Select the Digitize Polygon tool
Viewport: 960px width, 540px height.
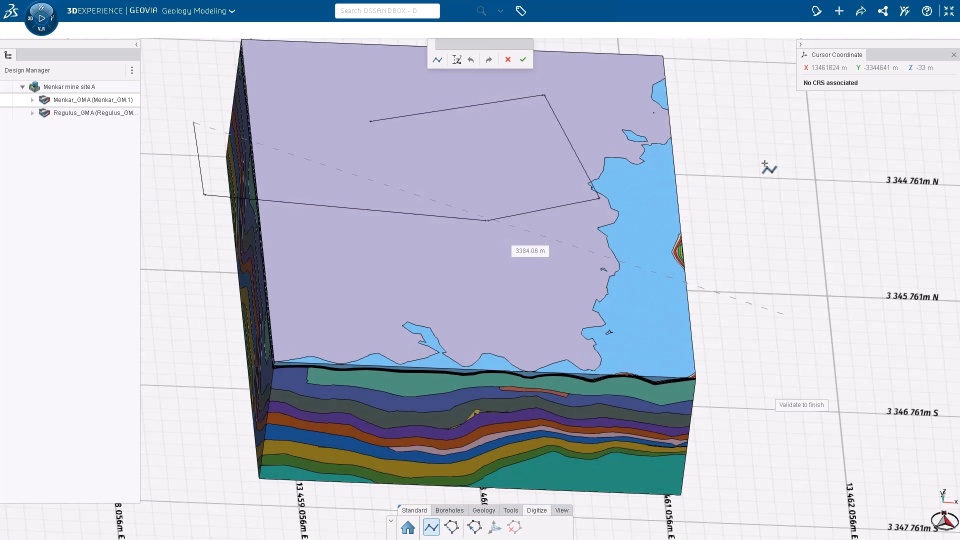[452, 527]
